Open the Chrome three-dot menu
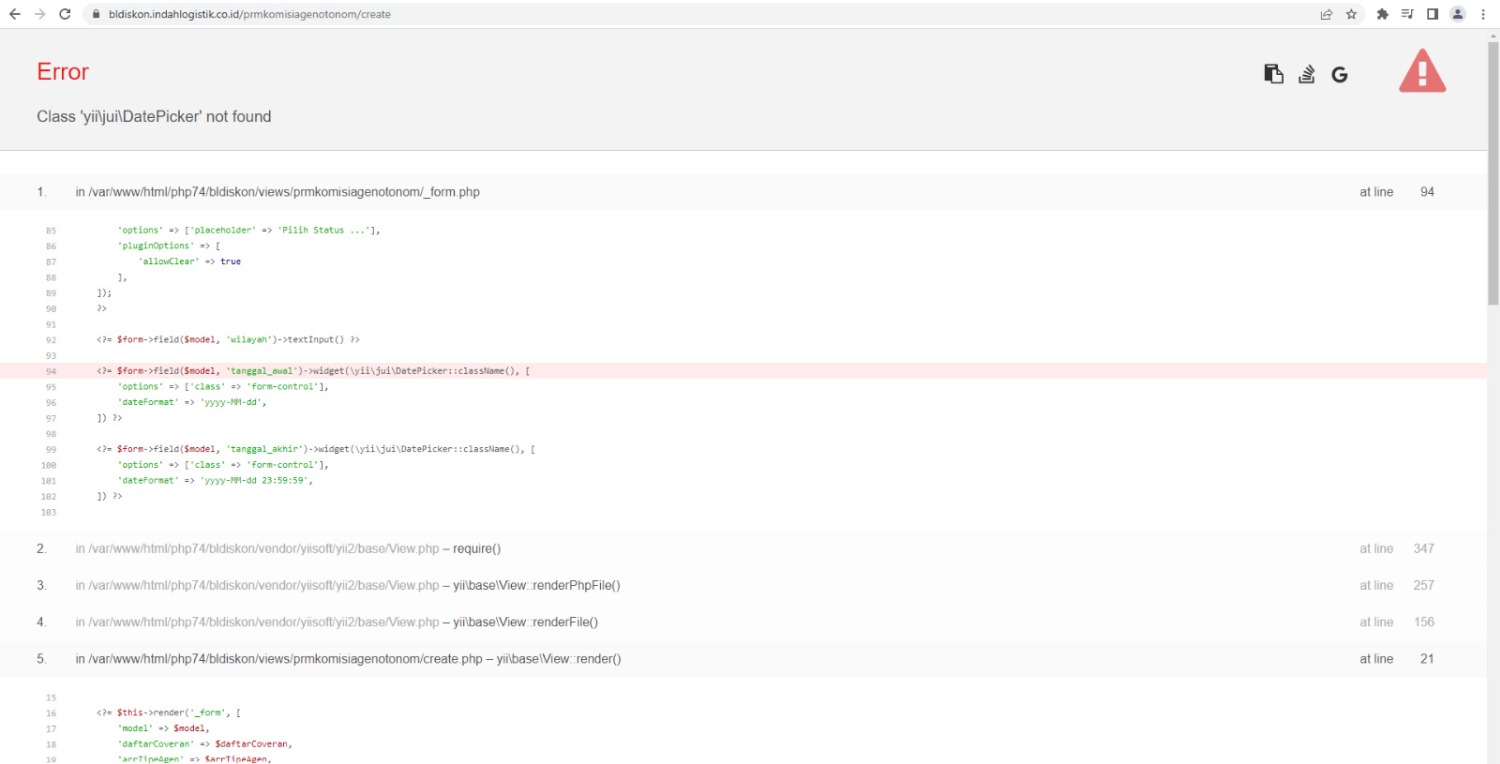The height and width of the screenshot is (764, 1500). 1482,14
